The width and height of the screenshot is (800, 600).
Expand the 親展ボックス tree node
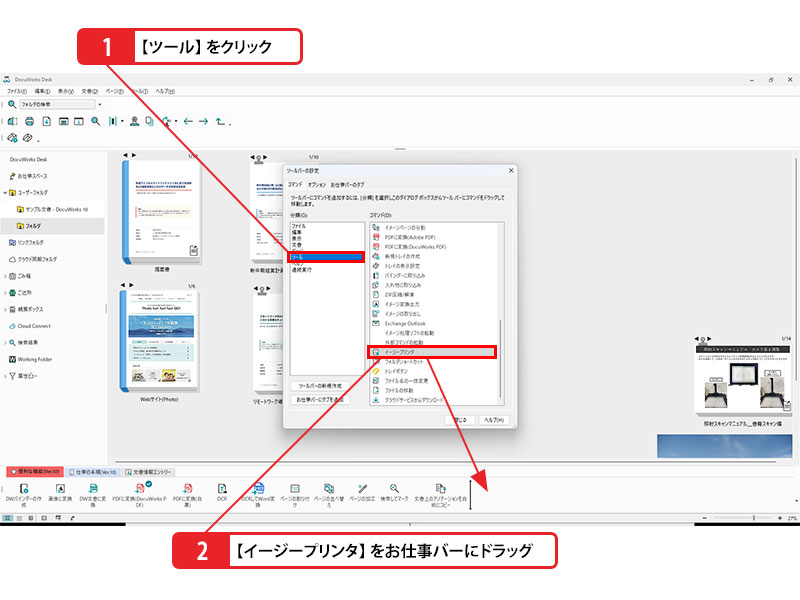point(5,309)
